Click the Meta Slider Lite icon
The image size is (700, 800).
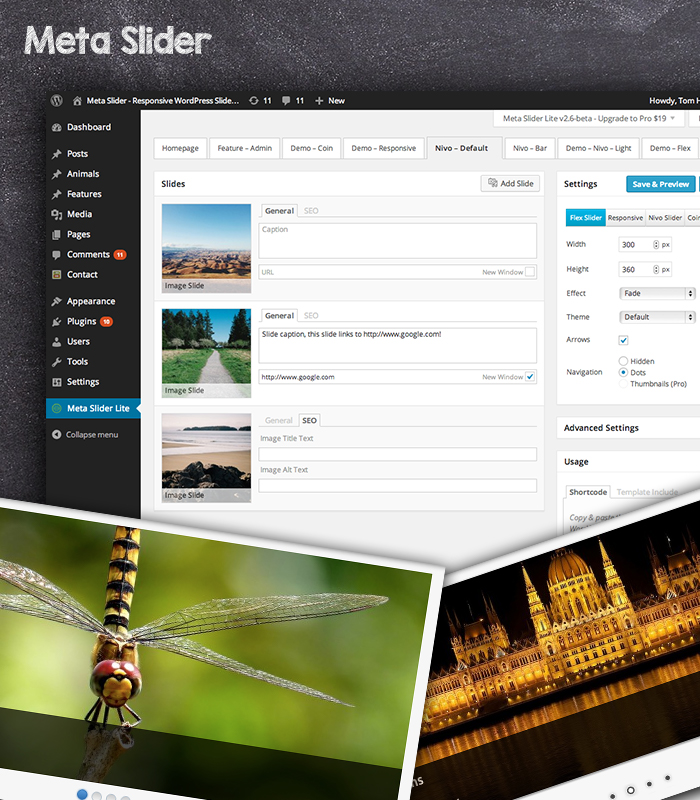pos(57,408)
